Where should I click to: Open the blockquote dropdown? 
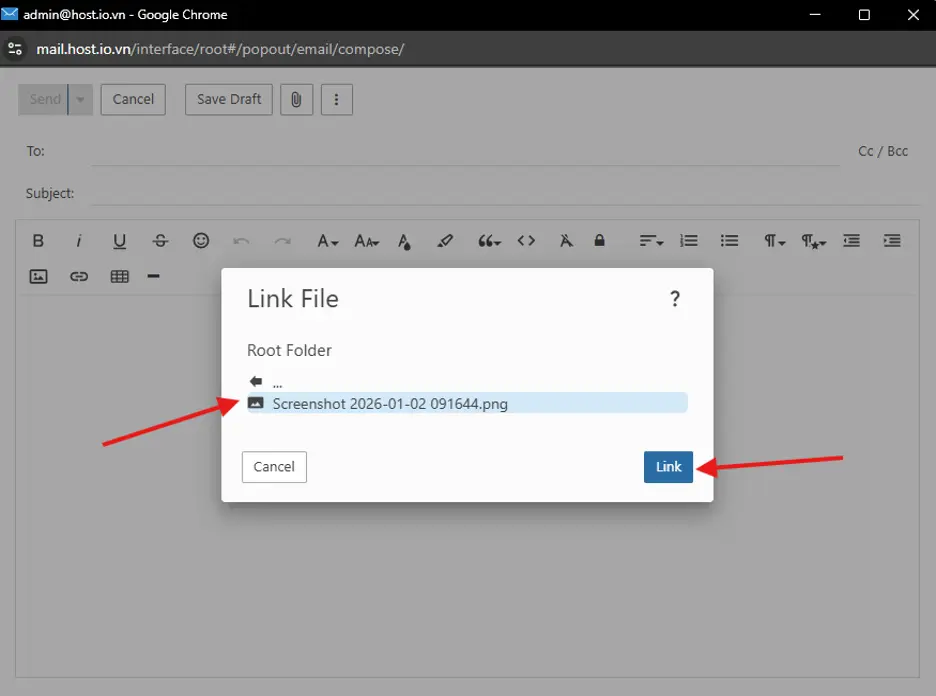489,241
